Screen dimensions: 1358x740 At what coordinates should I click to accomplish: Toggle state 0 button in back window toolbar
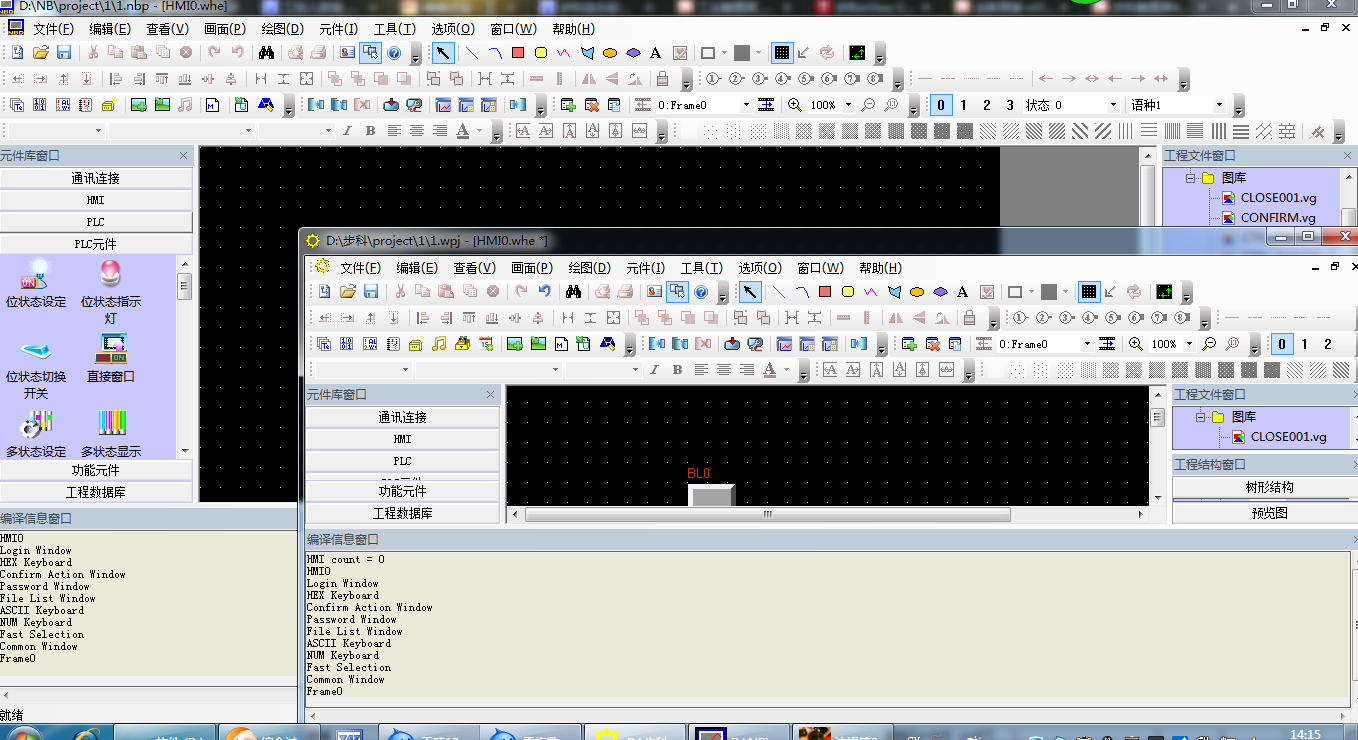coord(941,105)
